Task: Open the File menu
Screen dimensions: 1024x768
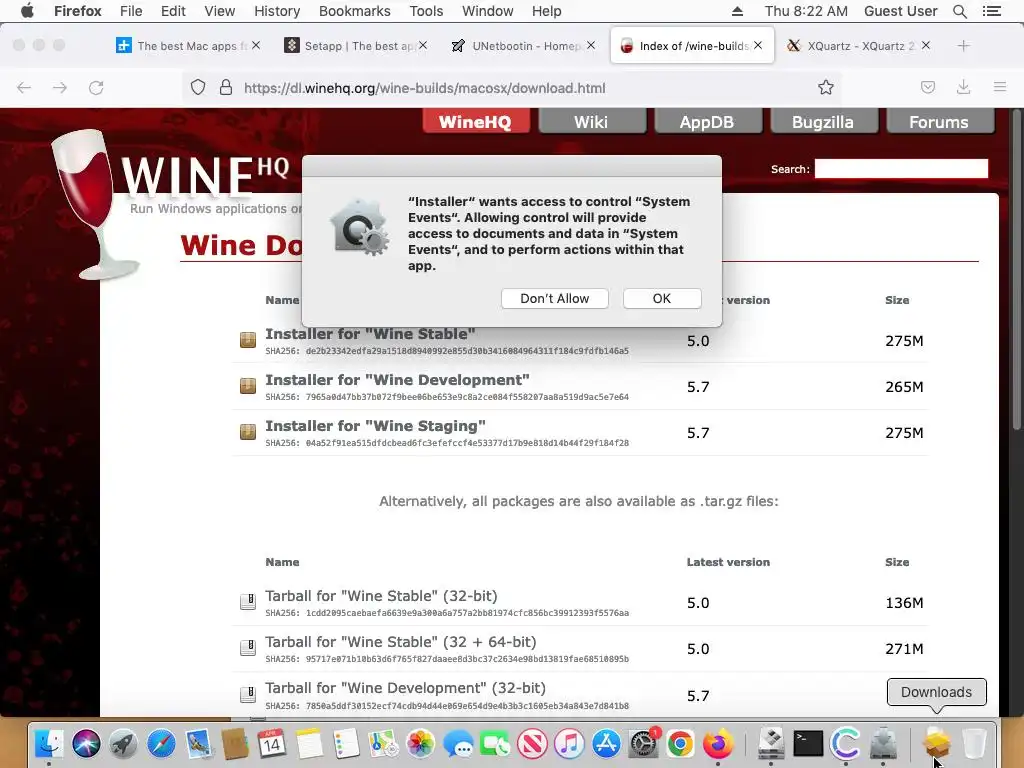Action: [x=131, y=11]
